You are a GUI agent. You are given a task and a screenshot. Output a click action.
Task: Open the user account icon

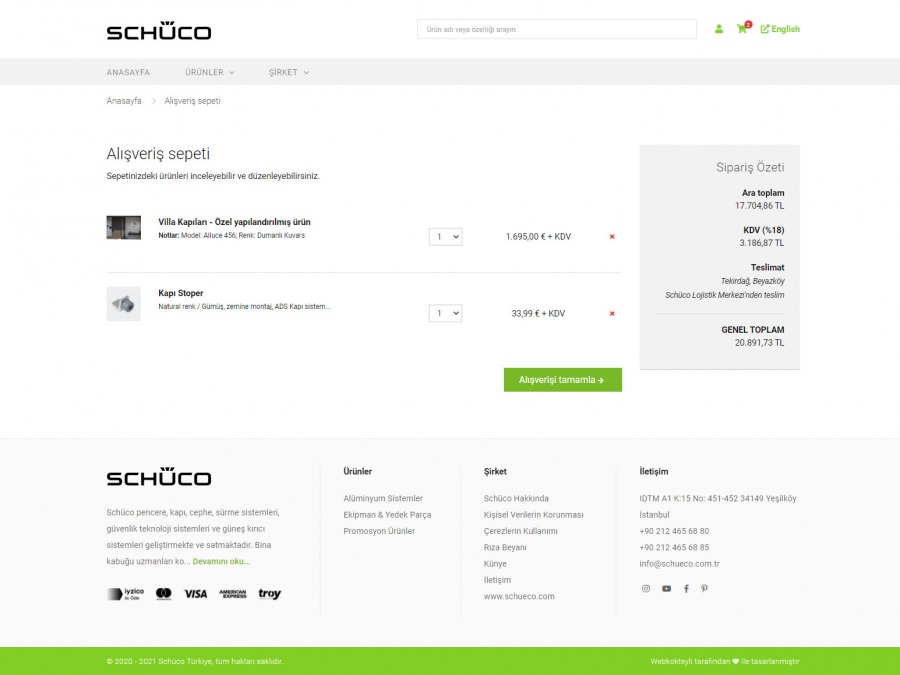point(718,29)
